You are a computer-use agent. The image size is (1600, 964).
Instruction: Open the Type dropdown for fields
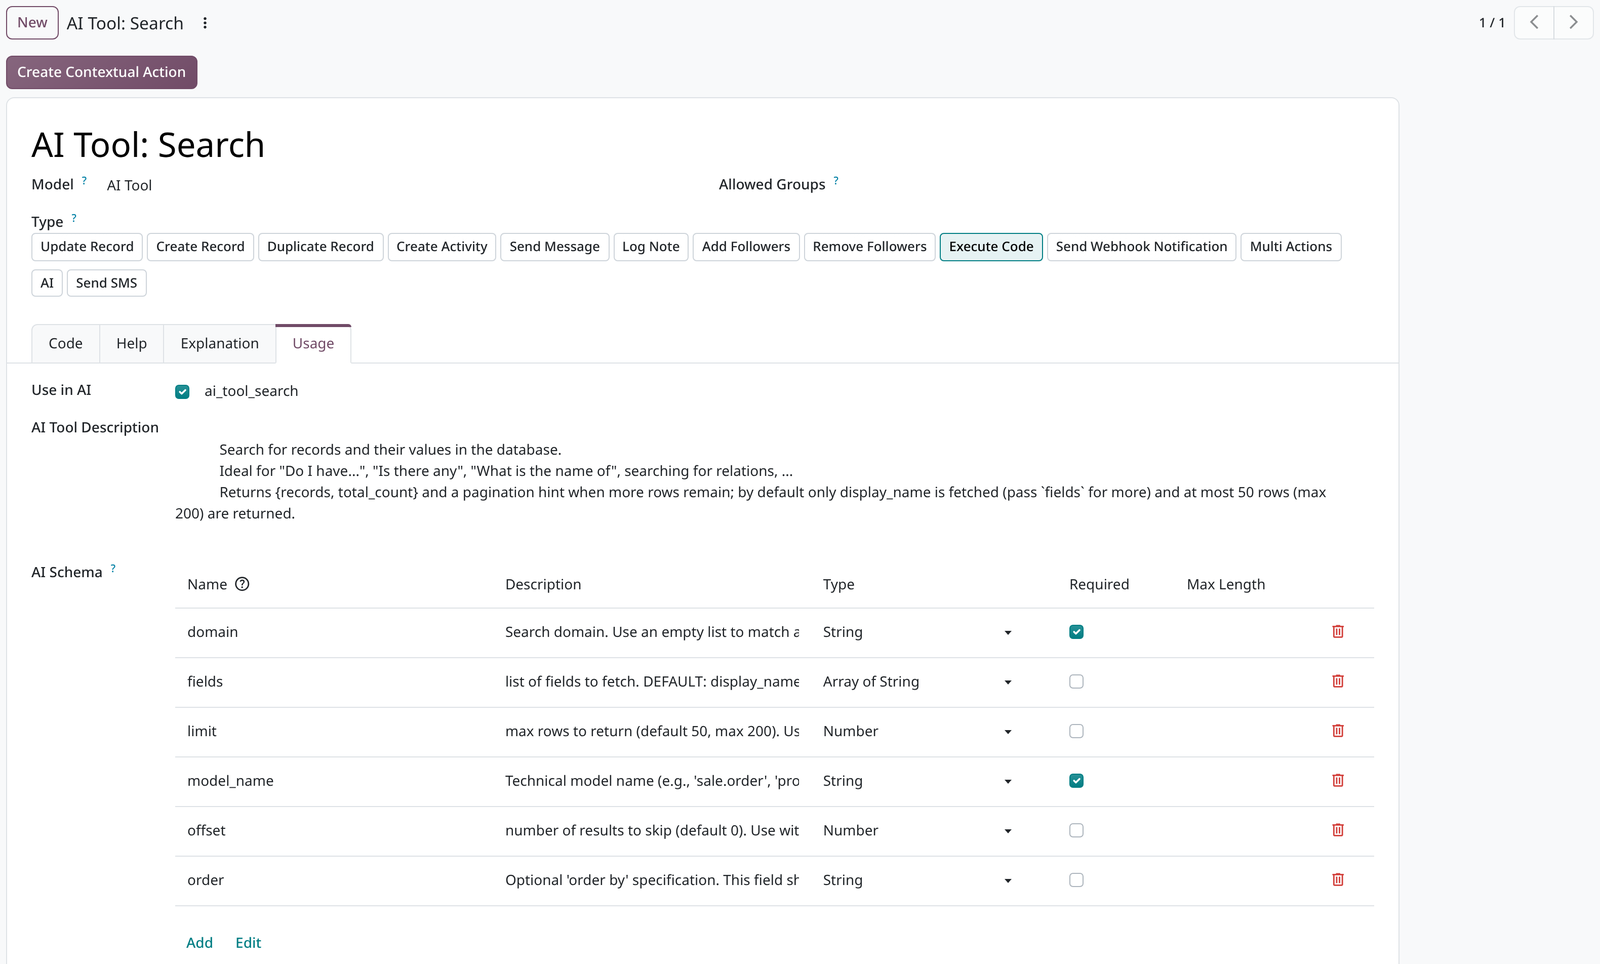pos(918,681)
